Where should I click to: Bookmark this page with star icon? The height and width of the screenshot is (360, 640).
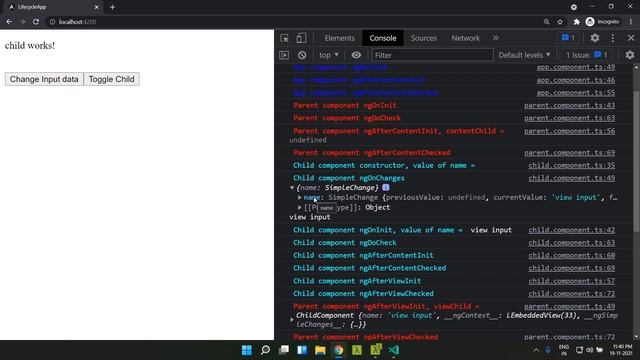[x=560, y=22]
